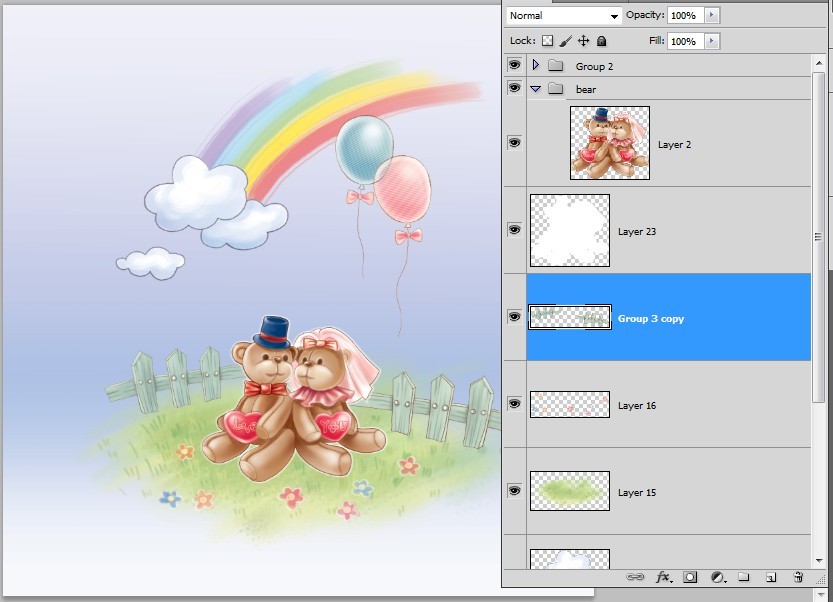Select the 'Layer 16' name
Viewport: 833px width, 602px height.
coord(637,405)
